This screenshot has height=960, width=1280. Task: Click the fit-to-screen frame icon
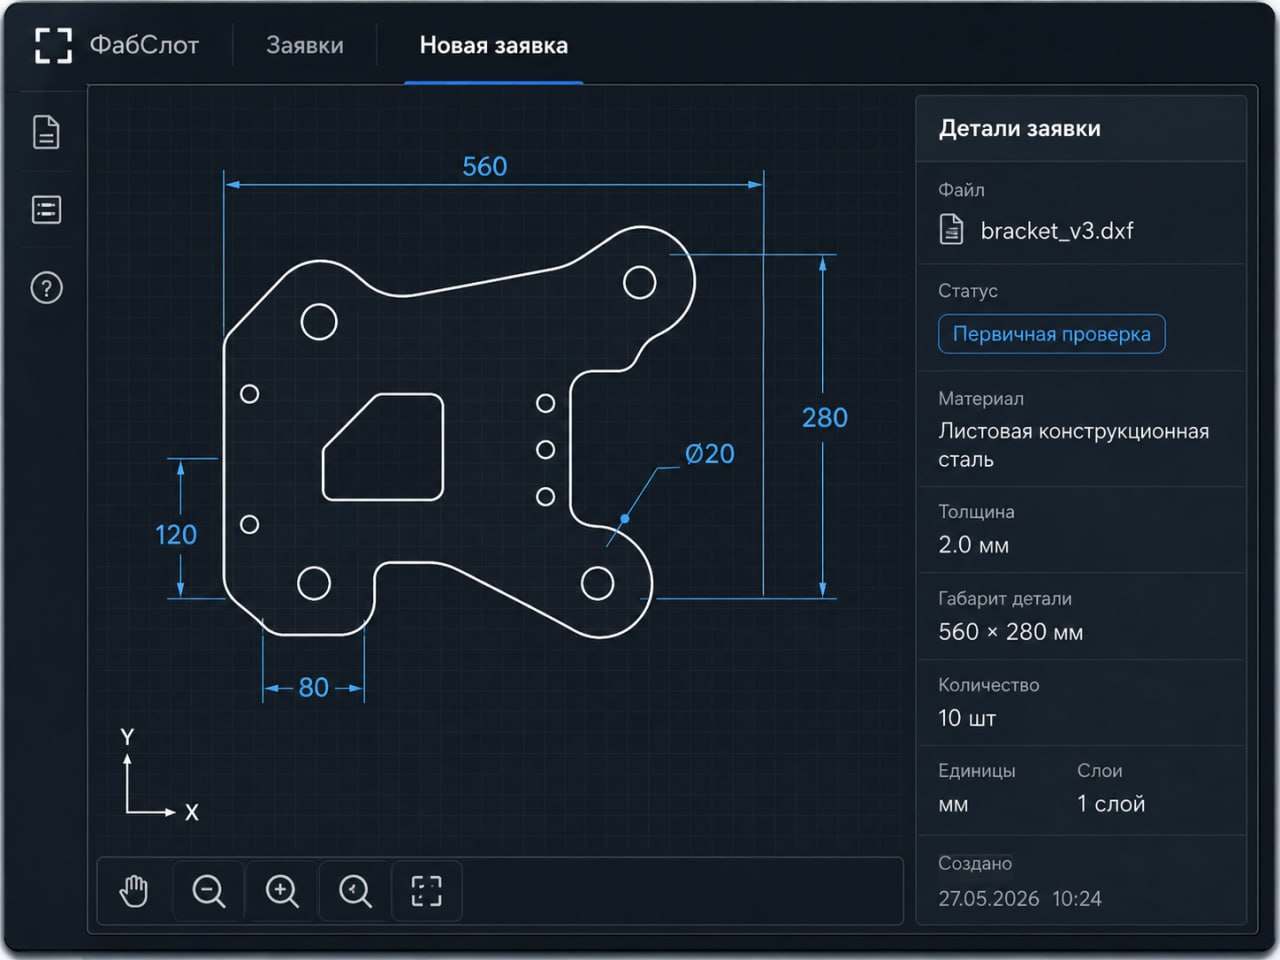point(427,890)
